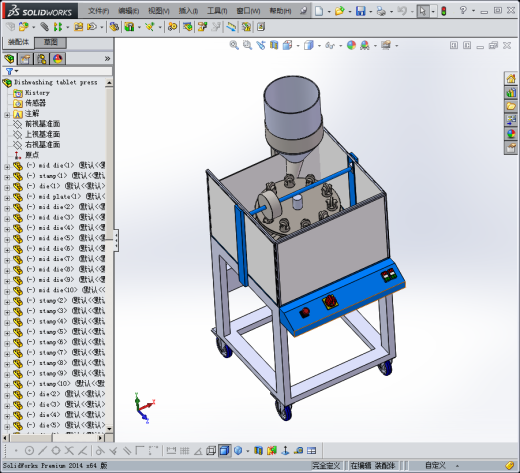Select the PropertyManager tab icon
This screenshot has width=520, height=473.
click(x=26, y=59)
